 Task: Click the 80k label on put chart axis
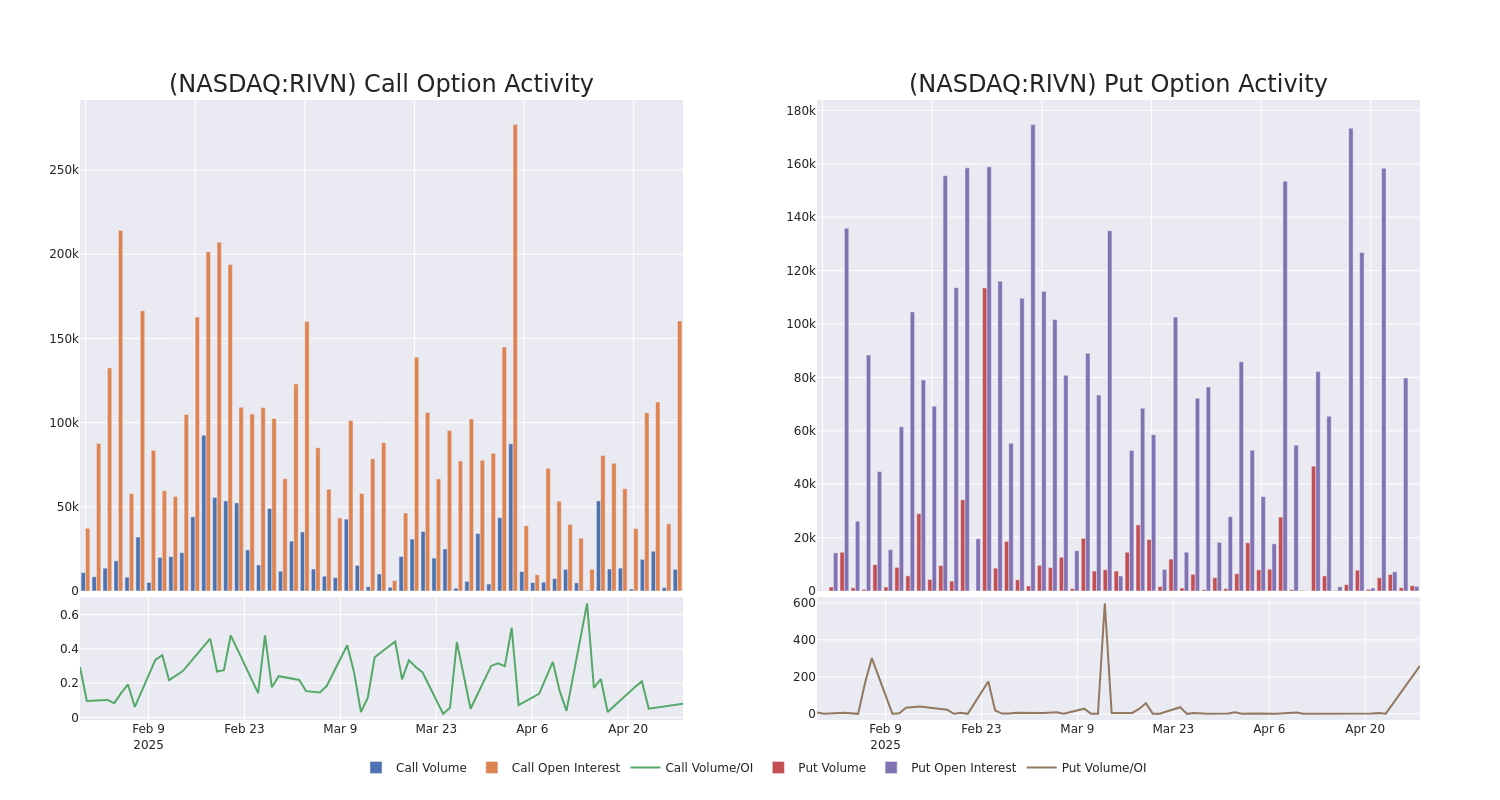click(804, 377)
